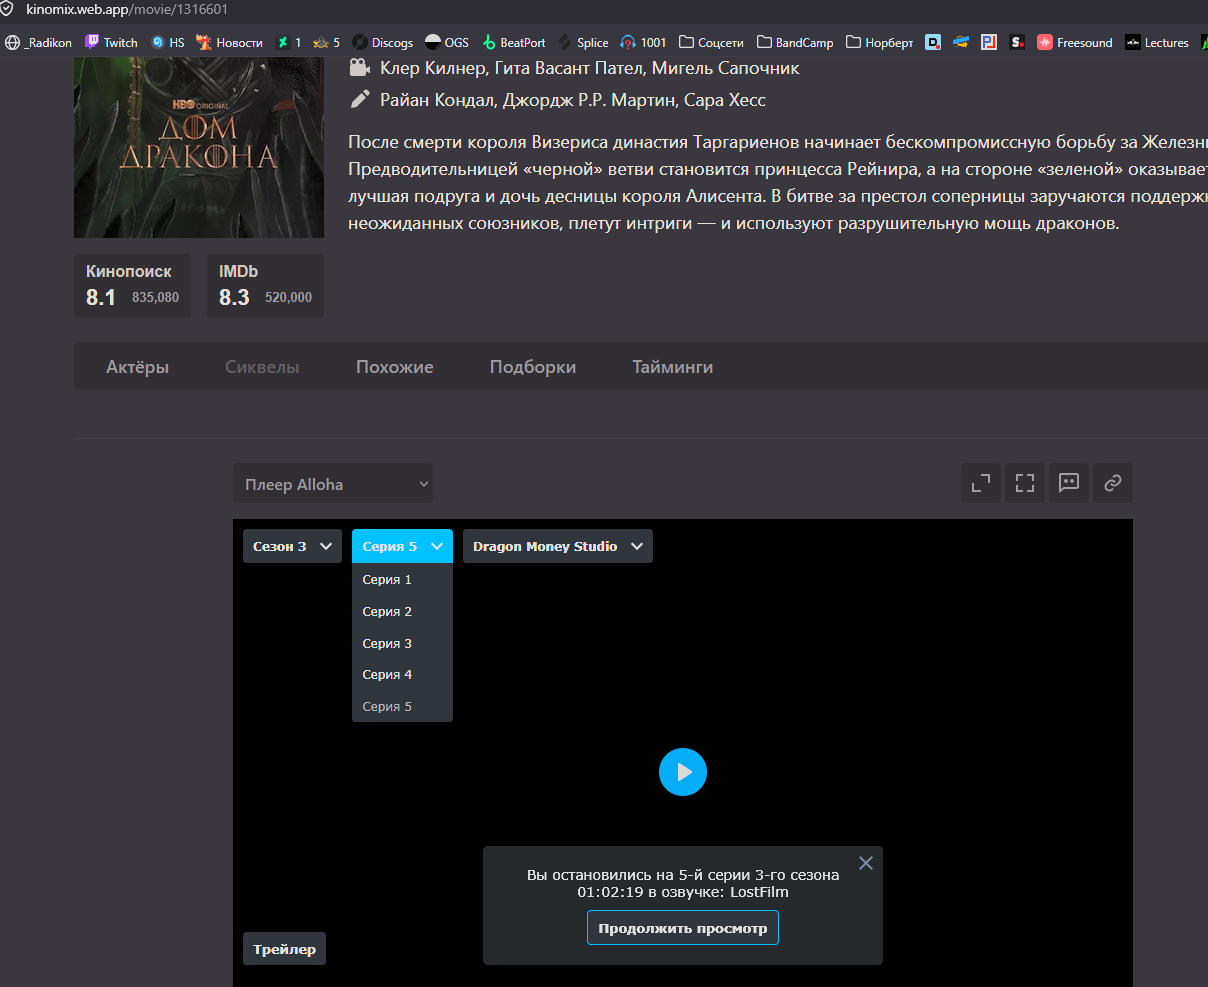1208x987 pixels.
Task: Select Серия 4 from the episode list
Action: [x=402, y=675]
